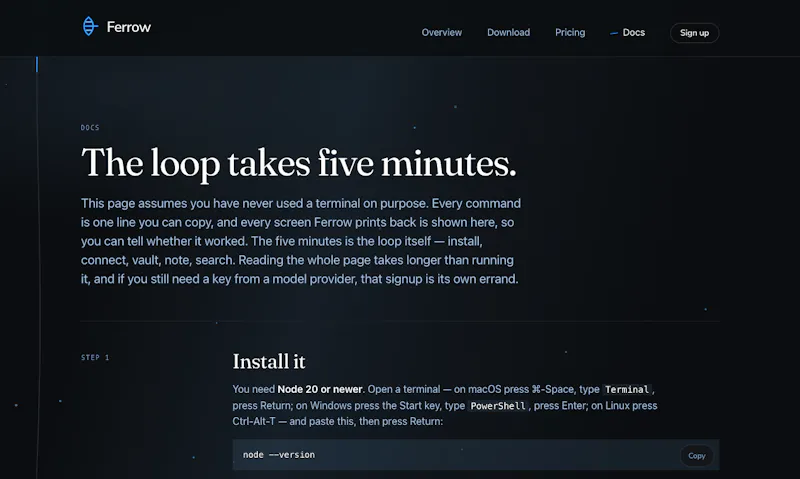The image size is (800, 479).
Task: Click the inline 'PowerShell' code text
Action: 498,406
